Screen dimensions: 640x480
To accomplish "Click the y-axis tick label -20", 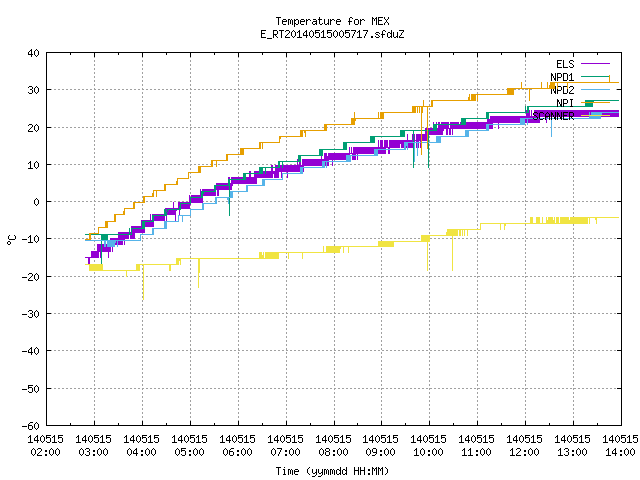I will [31, 277].
